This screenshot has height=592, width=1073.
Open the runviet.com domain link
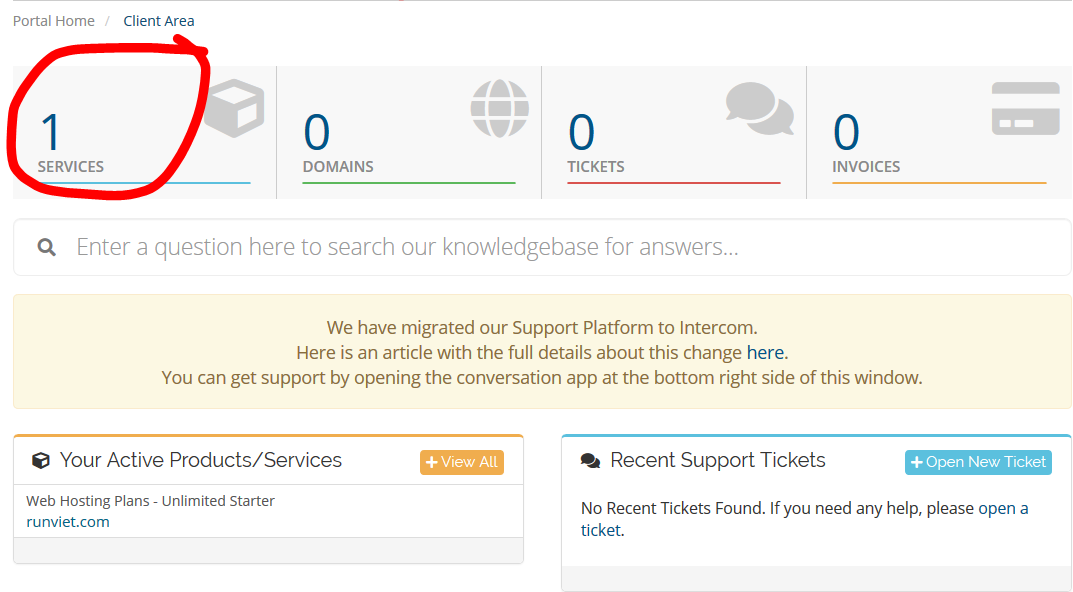68,522
